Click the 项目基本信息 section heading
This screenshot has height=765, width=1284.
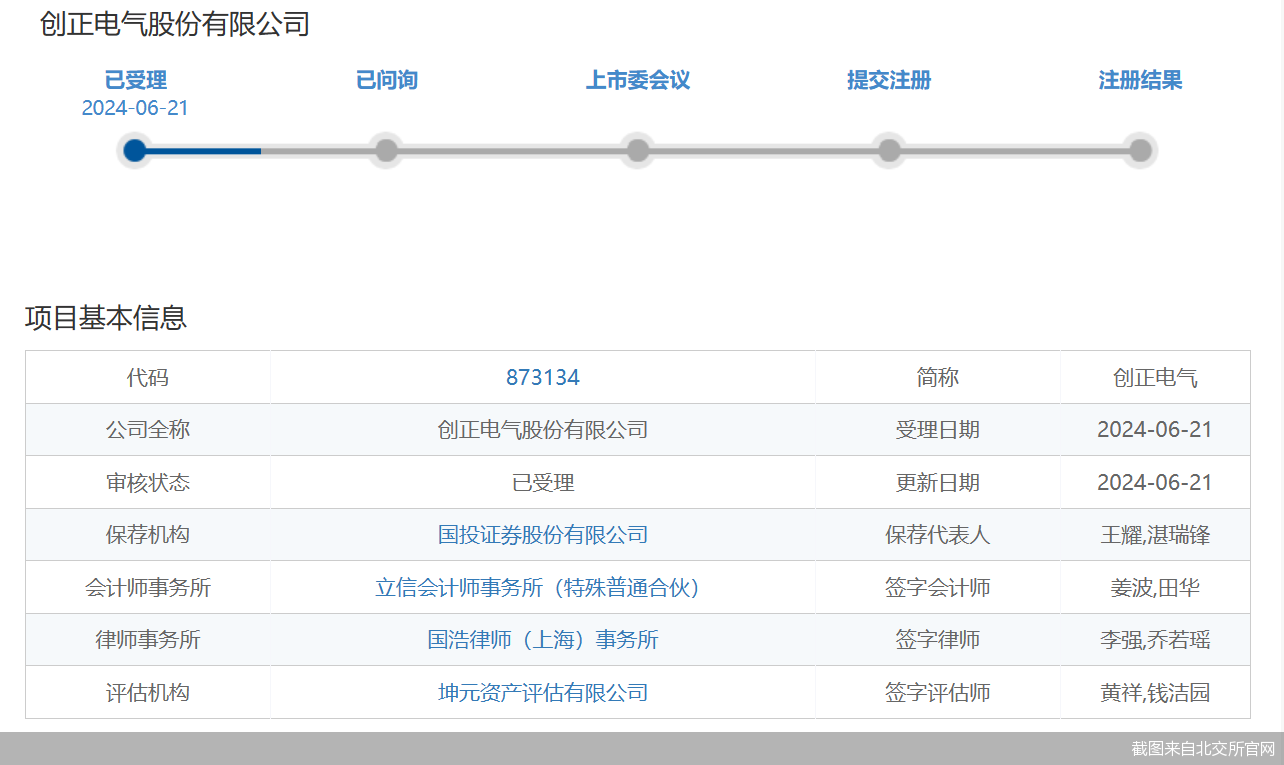(107, 318)
